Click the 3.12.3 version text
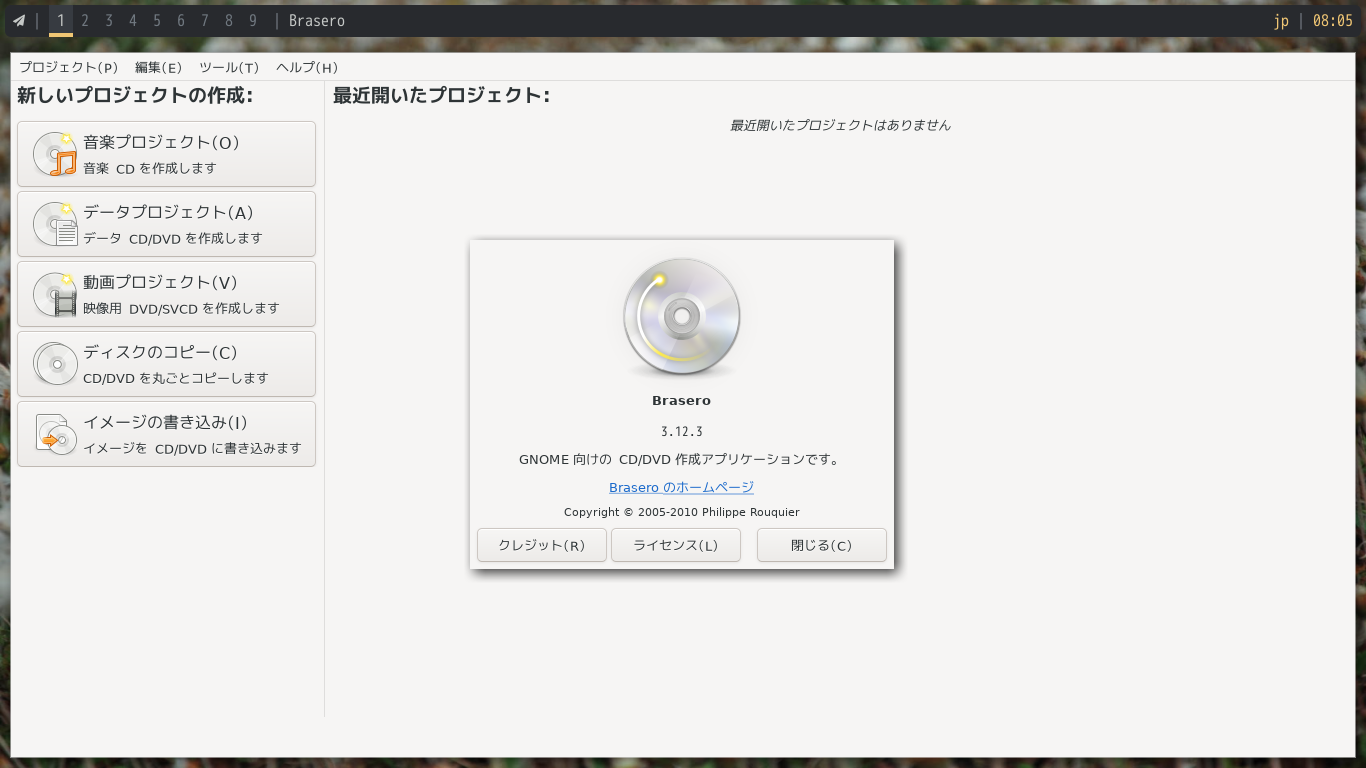This screenshot has height=768, width=1366. pyautogui.click(x=682, y=432)
